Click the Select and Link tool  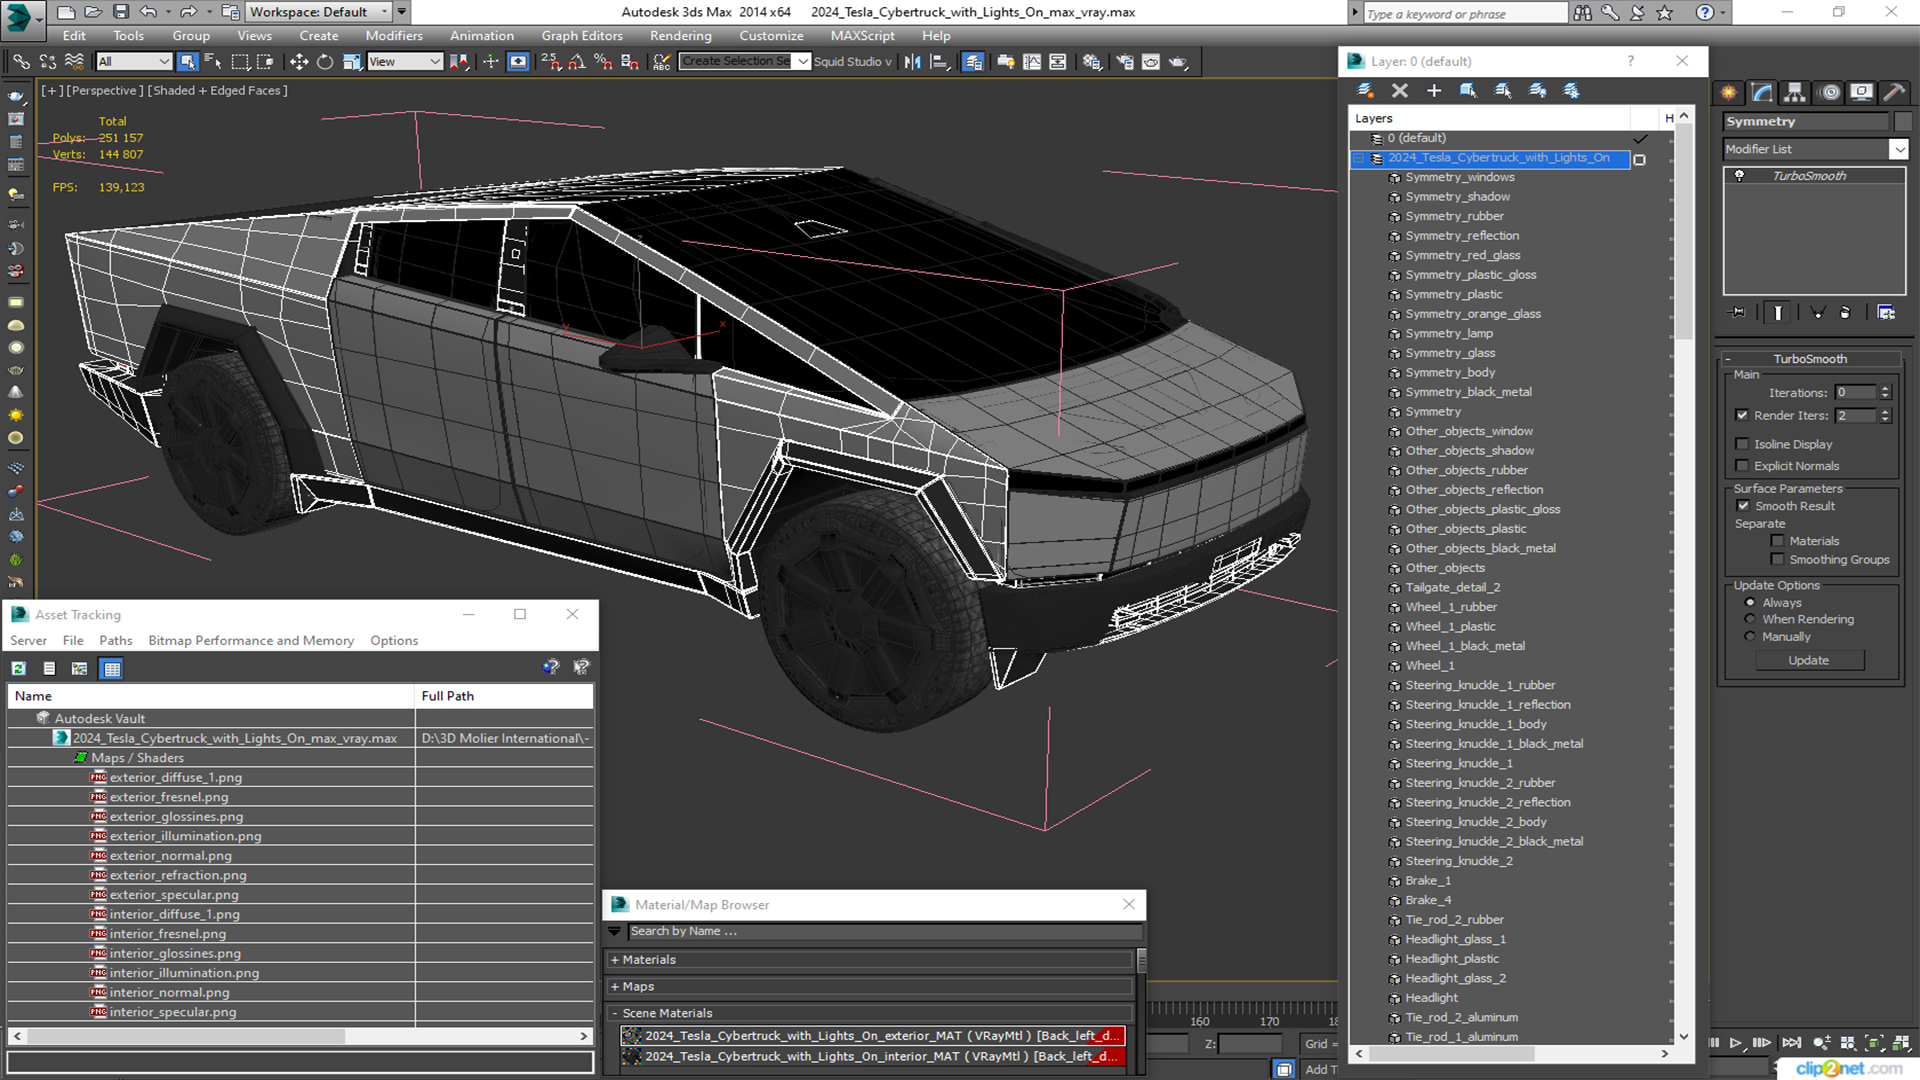(21, 62)
